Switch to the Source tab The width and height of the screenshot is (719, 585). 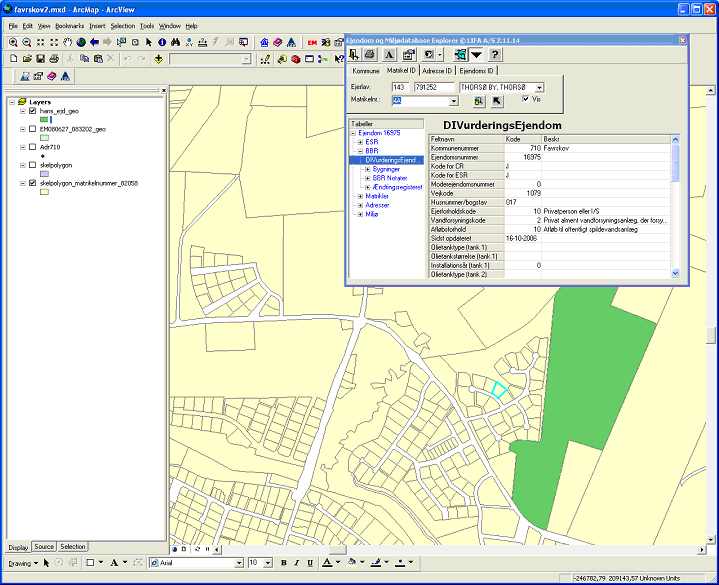click(44, 547)
